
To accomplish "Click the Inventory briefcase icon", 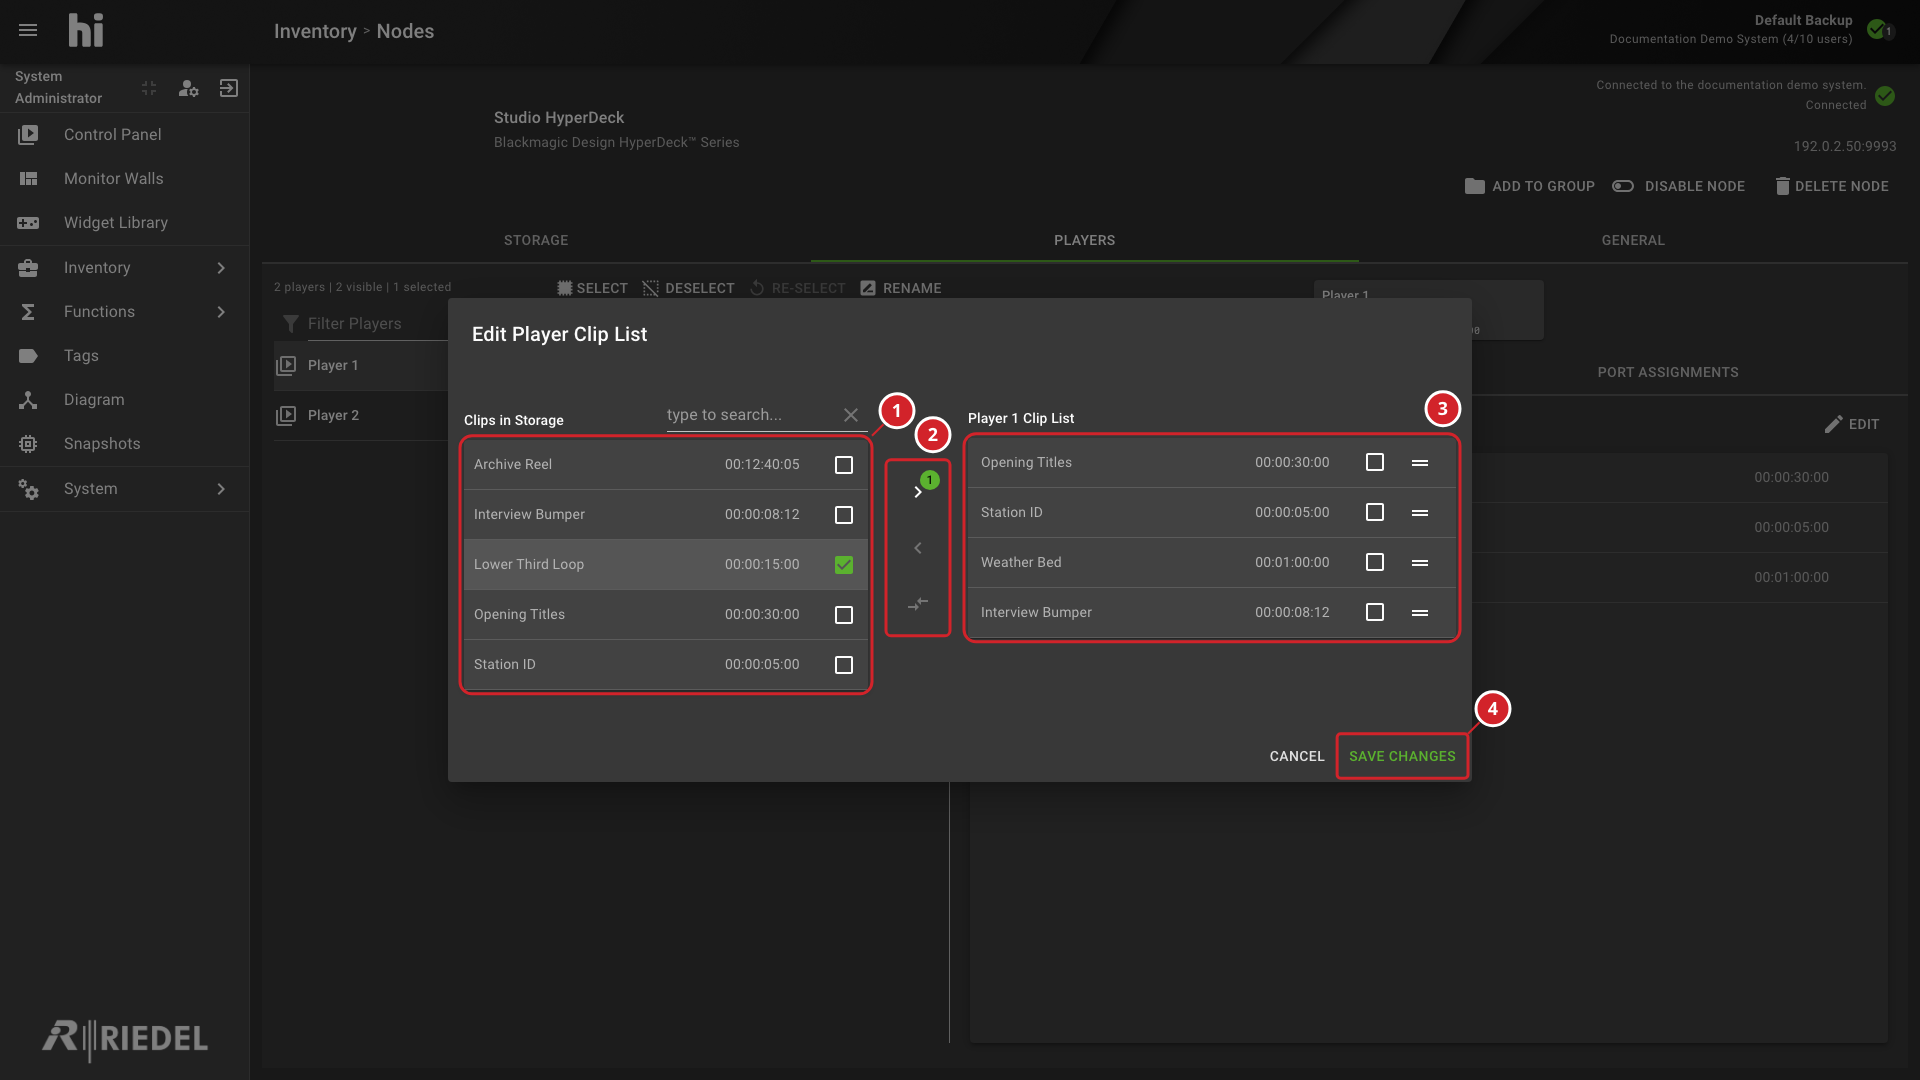I will [28, 267].
